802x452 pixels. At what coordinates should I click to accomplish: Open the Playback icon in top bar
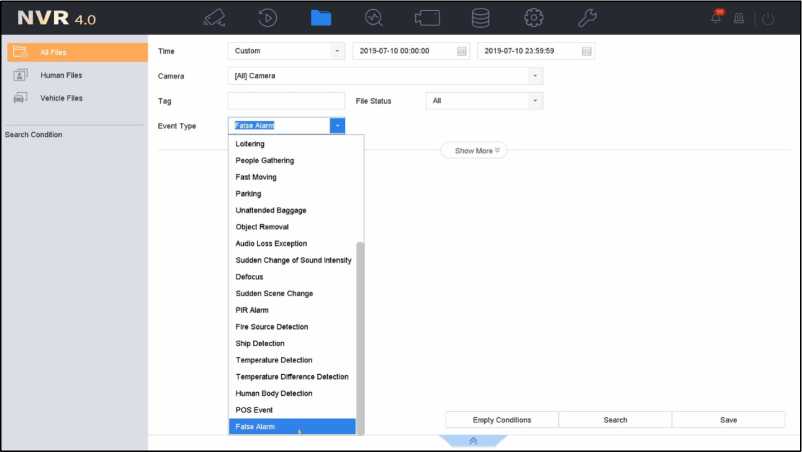268,18
